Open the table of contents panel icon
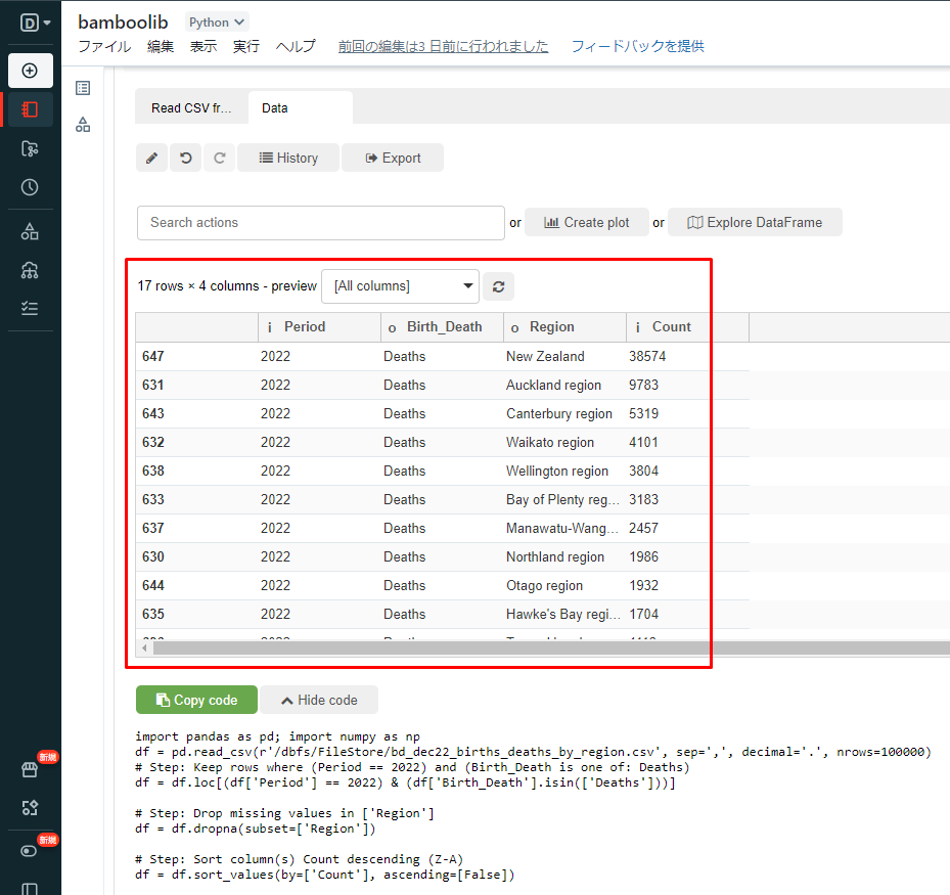This screenshot has height=895, width=950. coord(83,88)
